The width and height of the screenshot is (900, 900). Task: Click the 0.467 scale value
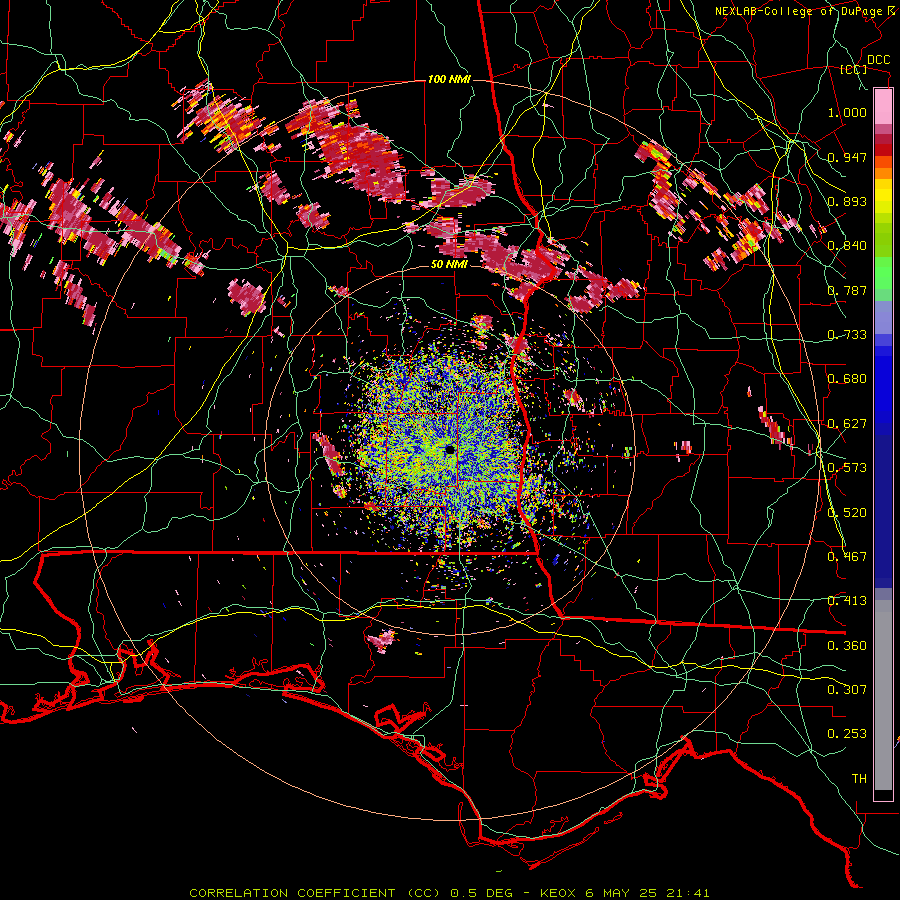(x=847, y=557)
